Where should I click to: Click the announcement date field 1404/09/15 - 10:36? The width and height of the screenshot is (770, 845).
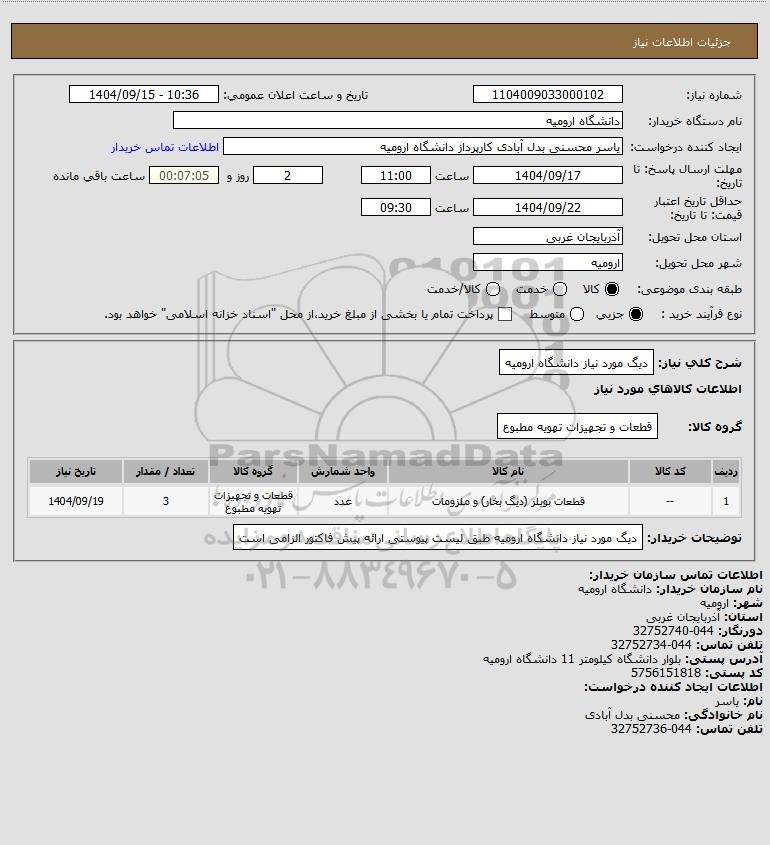[x=144, y=94]
